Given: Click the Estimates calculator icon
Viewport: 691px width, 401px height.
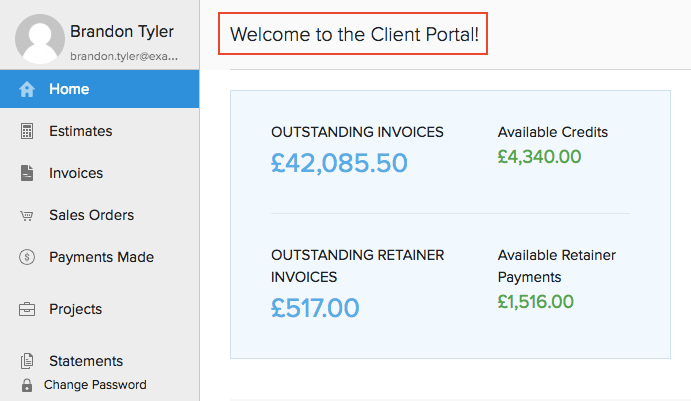Looking at the screenshot, I should pos(27,131).
